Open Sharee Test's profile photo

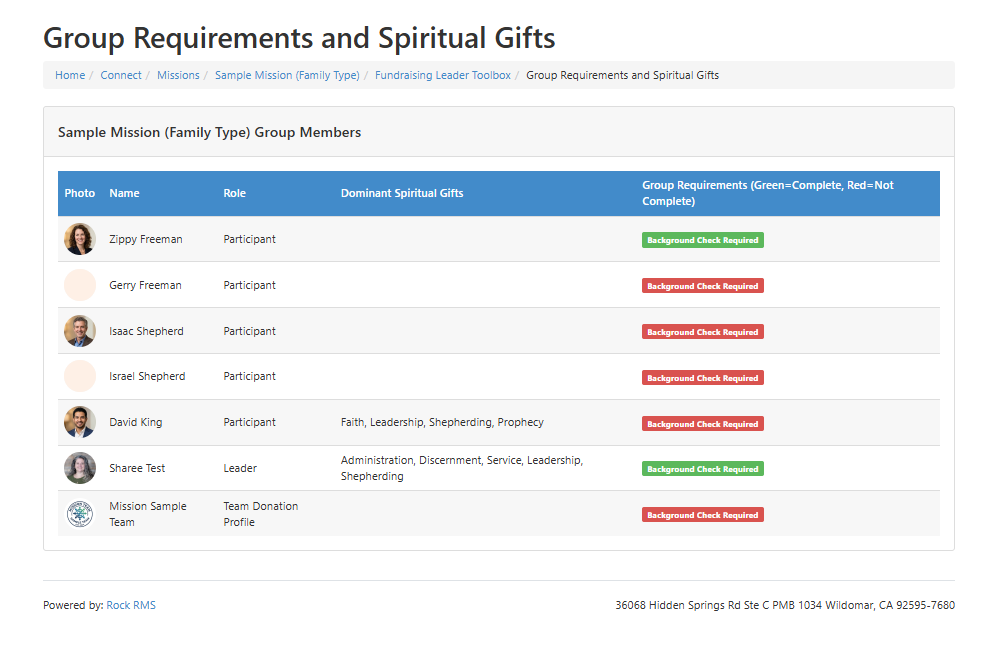[80, 468]
